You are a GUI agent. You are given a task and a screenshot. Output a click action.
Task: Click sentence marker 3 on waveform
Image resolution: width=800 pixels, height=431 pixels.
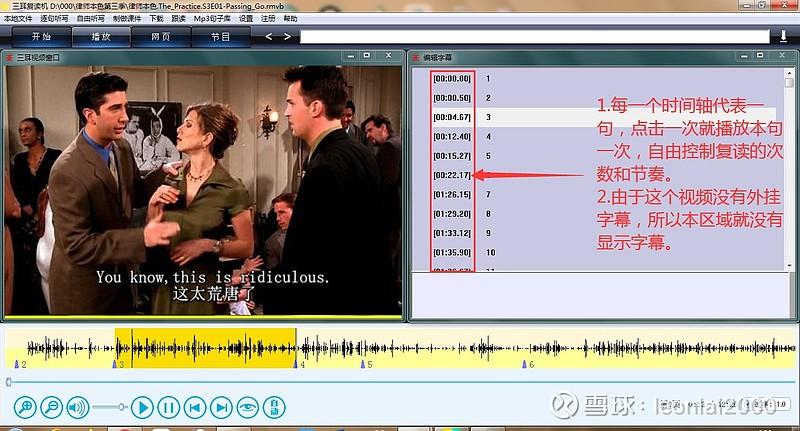click(x=115, y=364)
